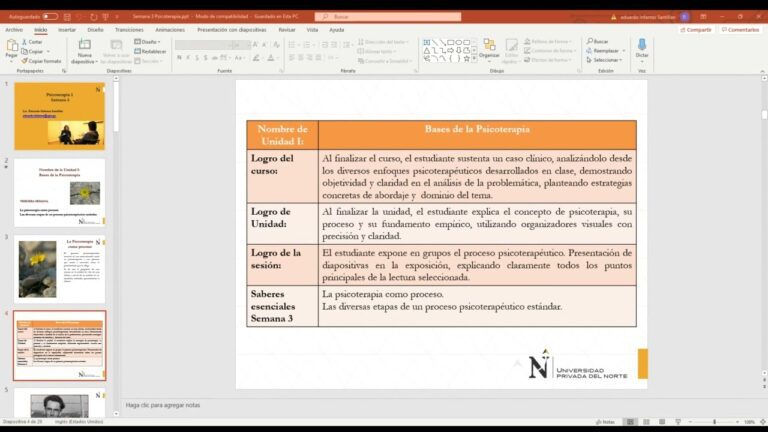The height and width of the screenshot is (432, 768).
Task: Click the Save icon in title bar
Action: (68, 17)
